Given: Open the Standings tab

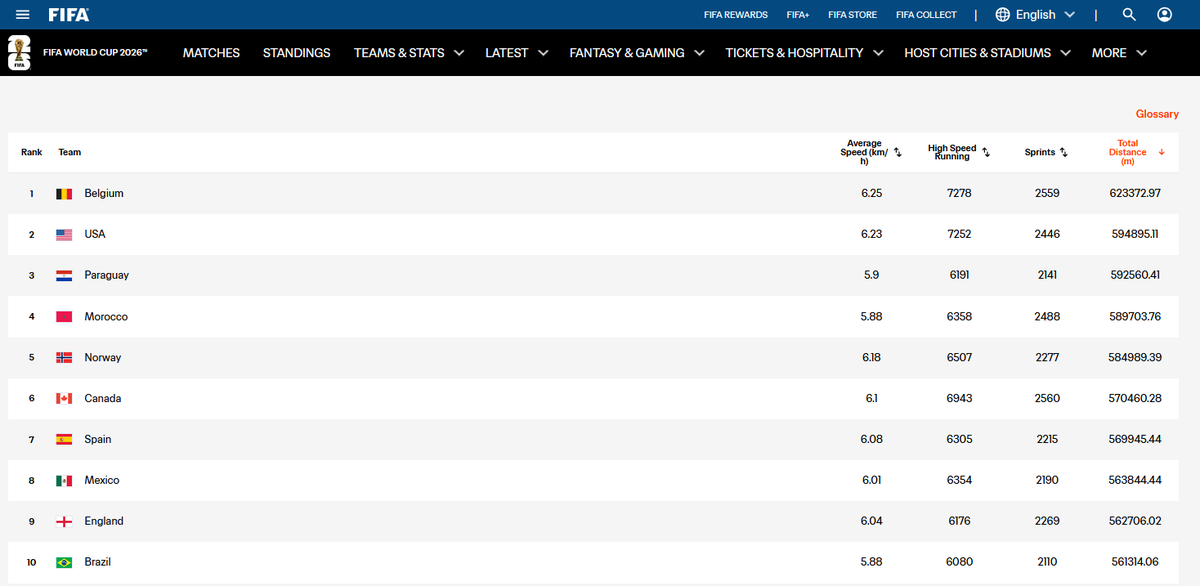Looking at the screenshot, I should pyautogui.click(x=296, y=53).
